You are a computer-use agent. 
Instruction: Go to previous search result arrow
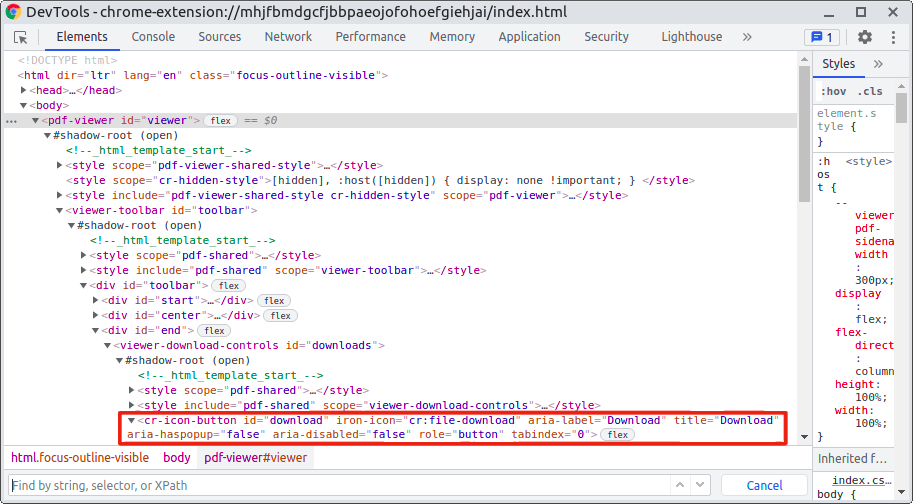click(x=680, y=485)
